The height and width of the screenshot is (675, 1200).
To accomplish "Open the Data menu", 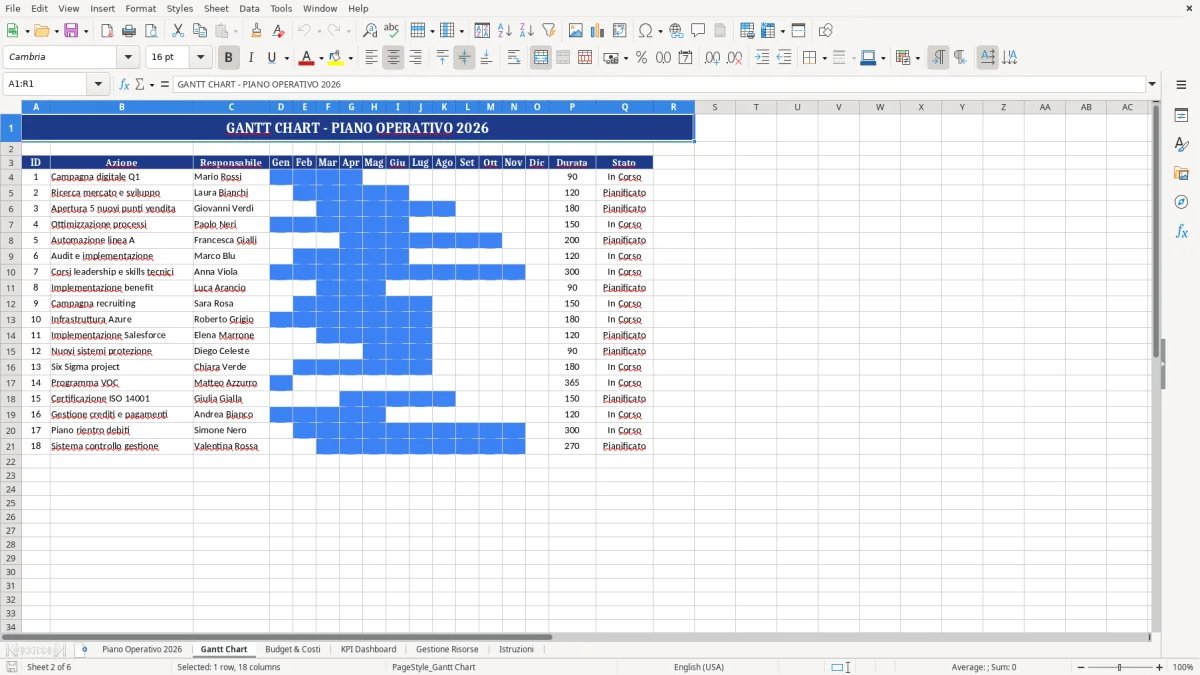I will pos(249,8).
